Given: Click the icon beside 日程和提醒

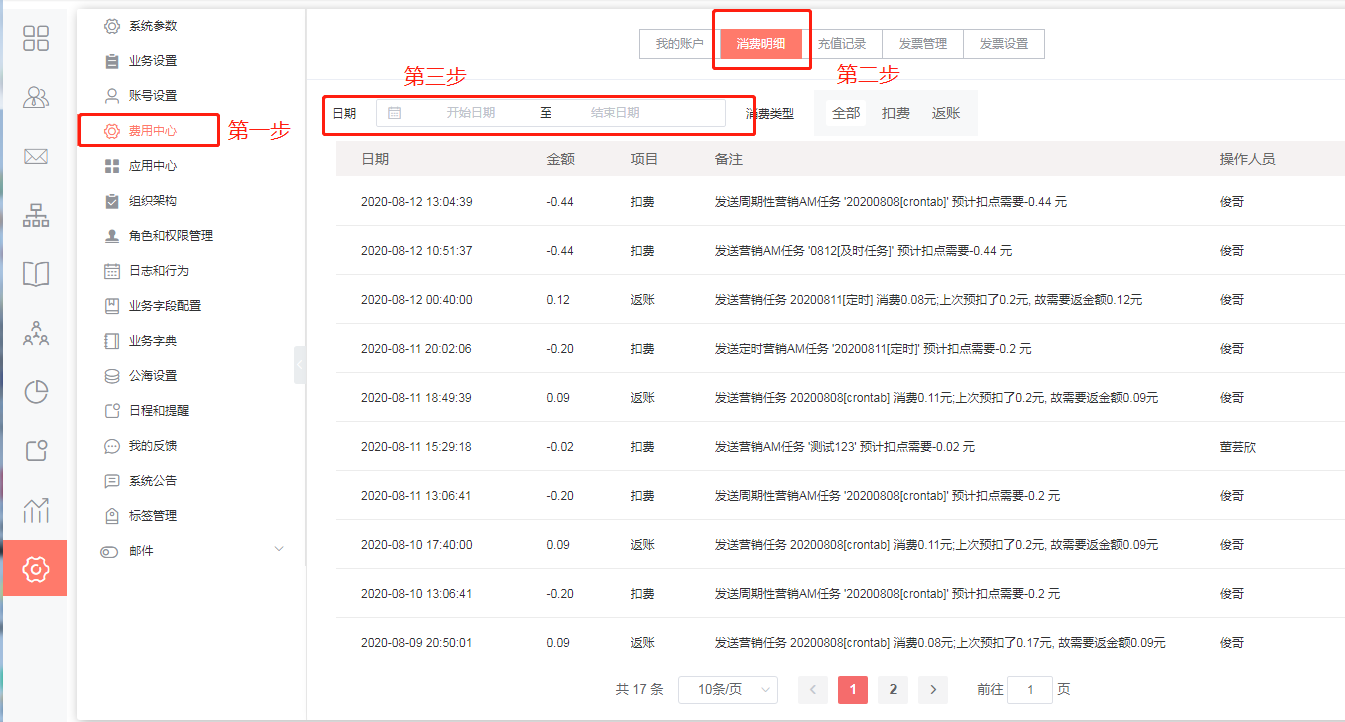Looking at the screenshot, I should [x=112, y=411].
